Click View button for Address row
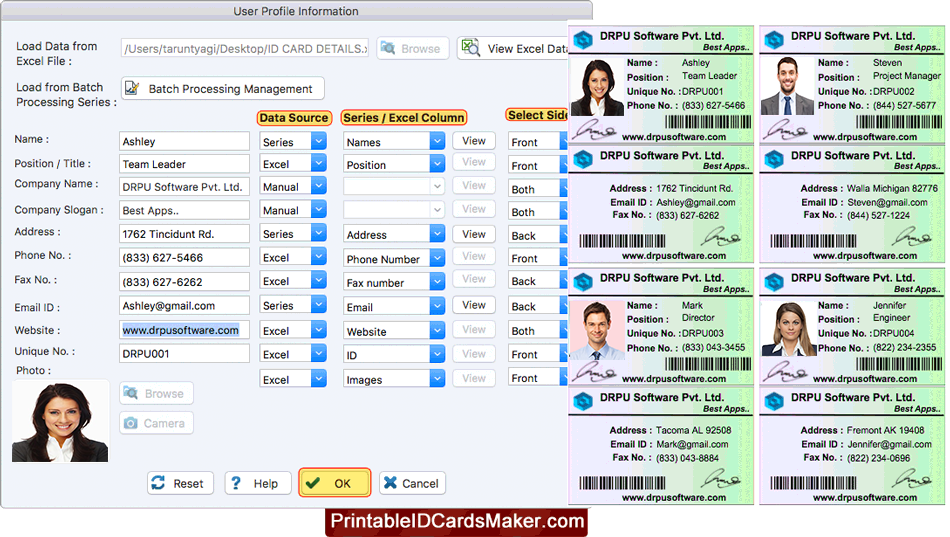950x537 pixels. point(474,234)
